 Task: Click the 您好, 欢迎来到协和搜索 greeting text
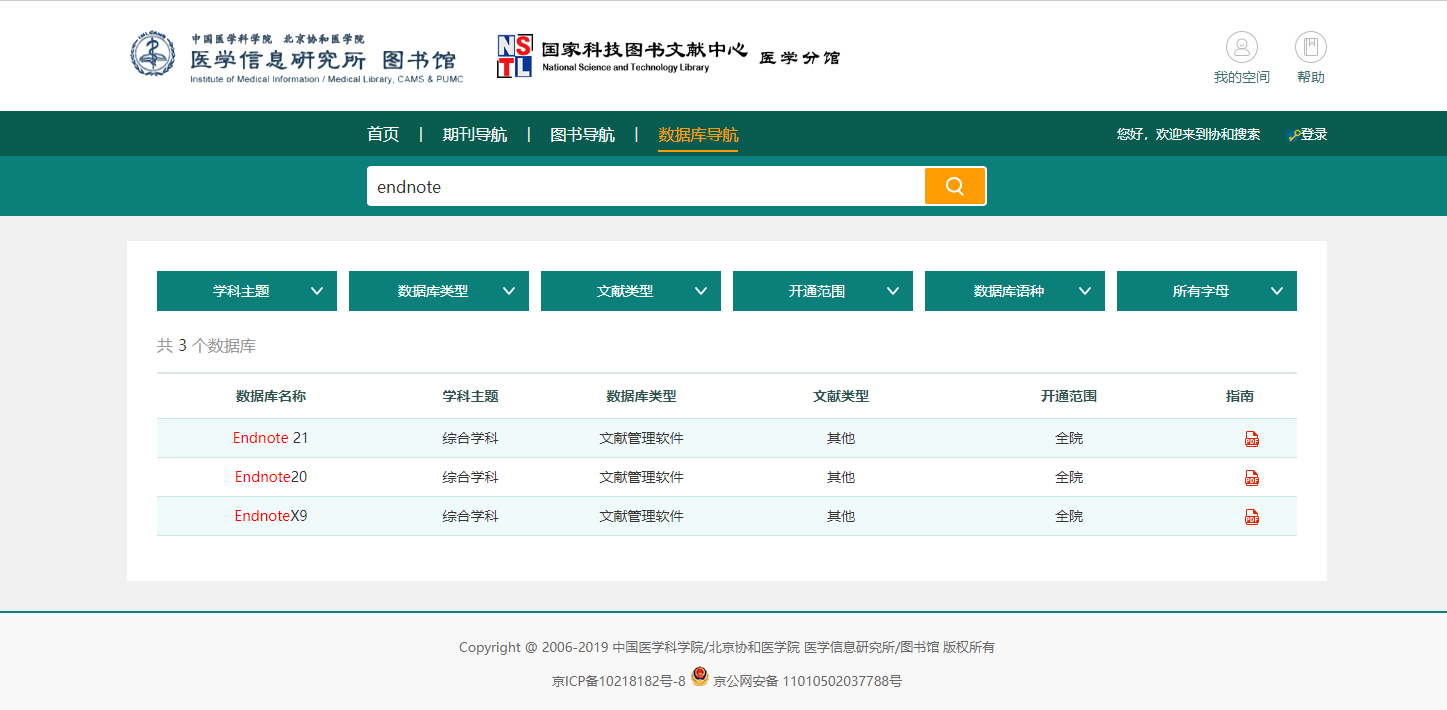point(1188,134)
